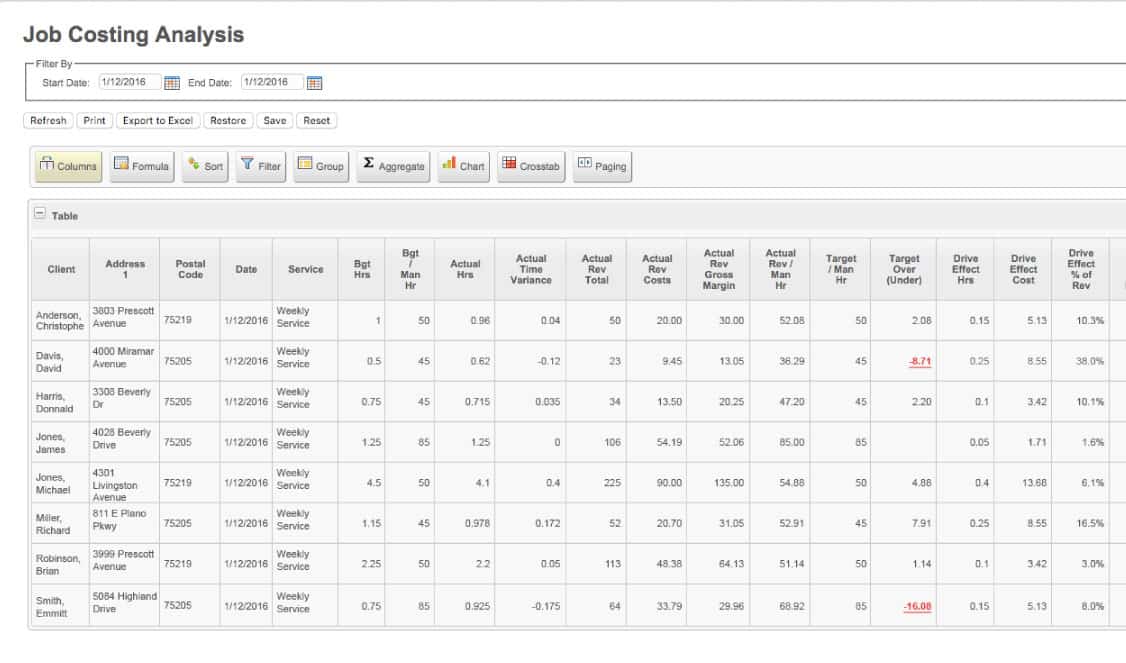Click the Actual Rev Total column header
1126x663 pixels.
[596, 269]
